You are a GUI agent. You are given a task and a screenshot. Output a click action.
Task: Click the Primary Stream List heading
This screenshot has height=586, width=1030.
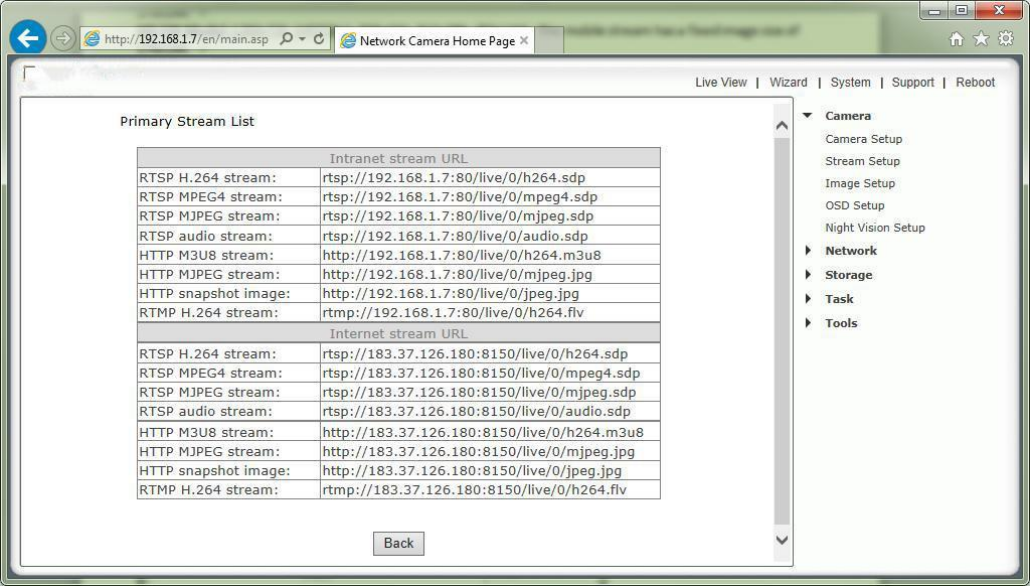[x=187, y=121]
